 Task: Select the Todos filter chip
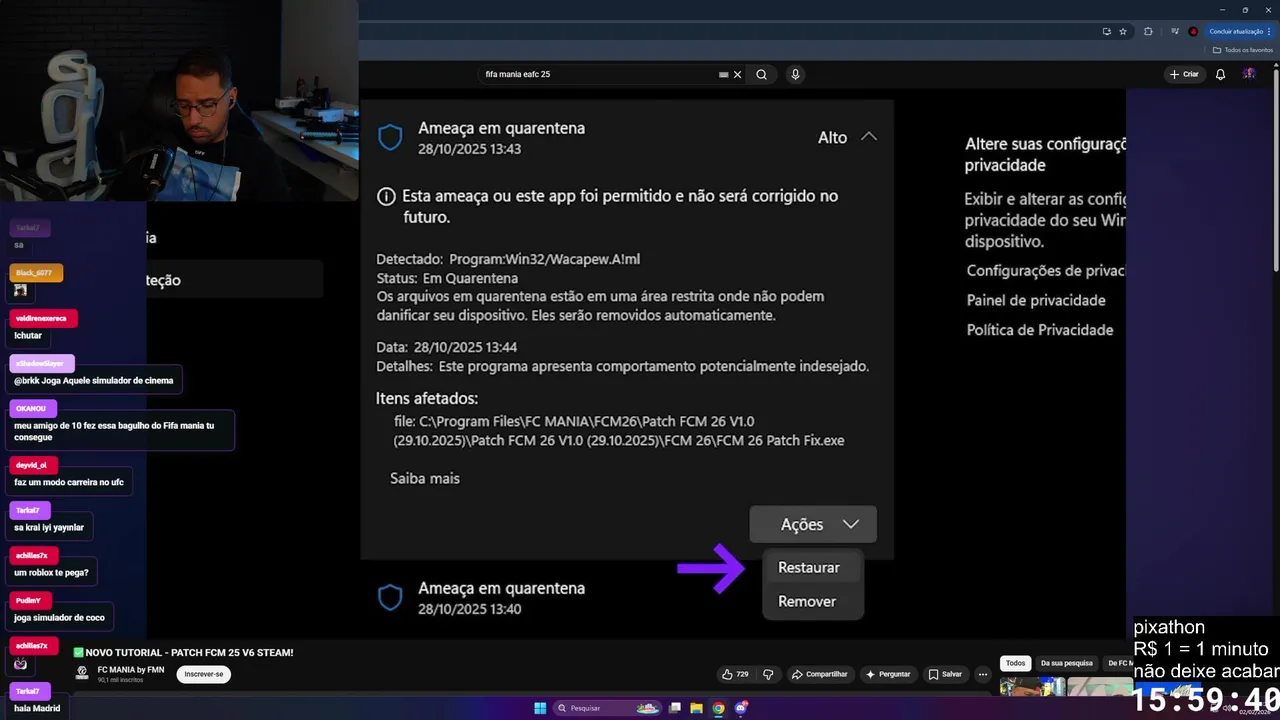[1016, 663]
